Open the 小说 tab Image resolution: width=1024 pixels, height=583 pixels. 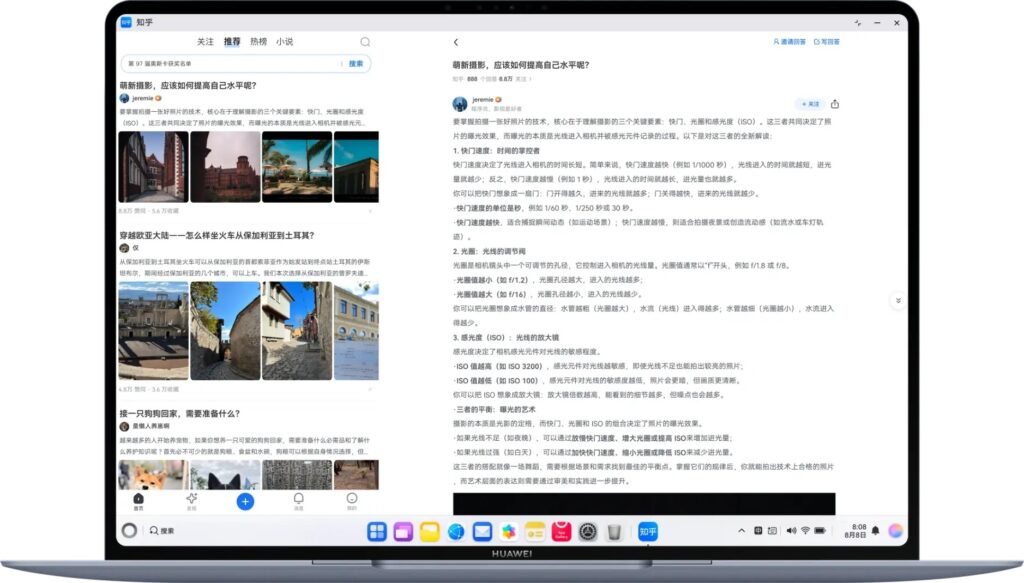tap(288, 42)
